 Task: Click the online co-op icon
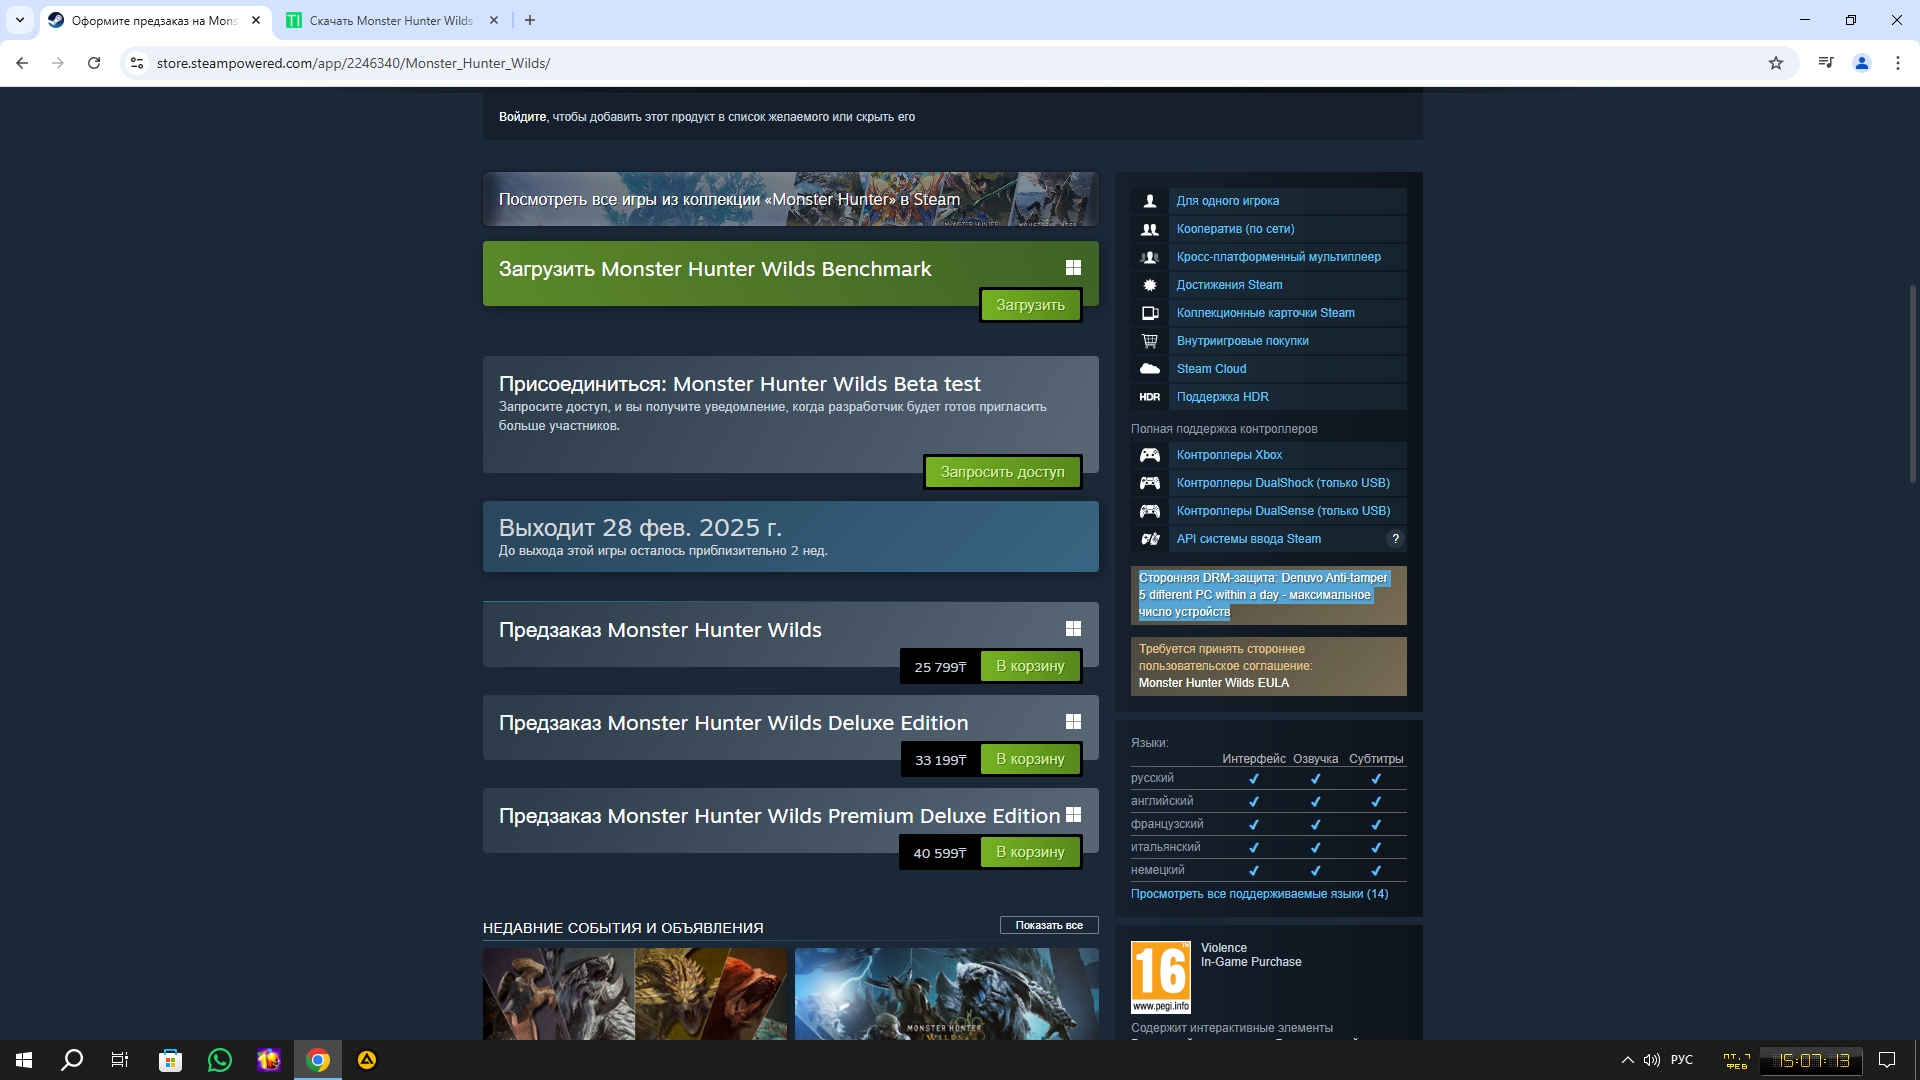coord(1150,229)
